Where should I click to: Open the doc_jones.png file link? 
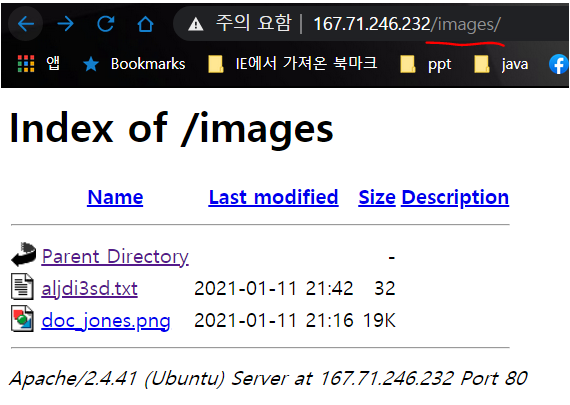[x=106, y=321]
